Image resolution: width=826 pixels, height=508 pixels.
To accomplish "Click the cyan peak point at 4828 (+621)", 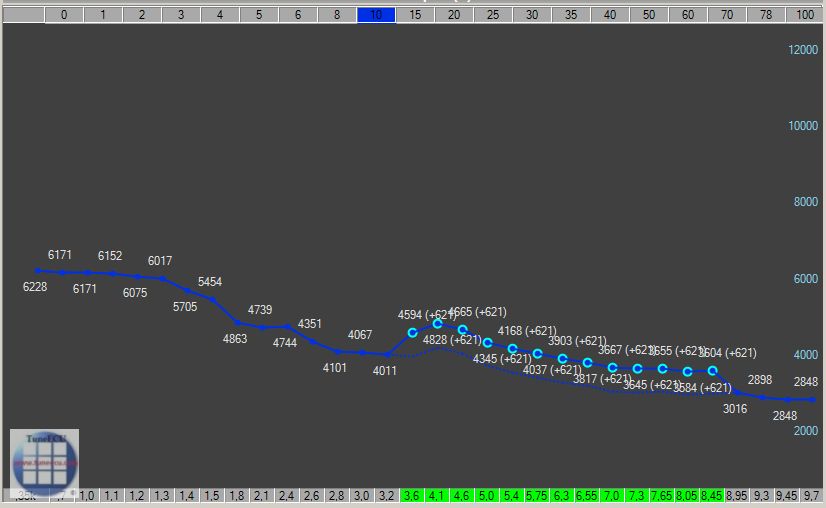I will [437, 323].
